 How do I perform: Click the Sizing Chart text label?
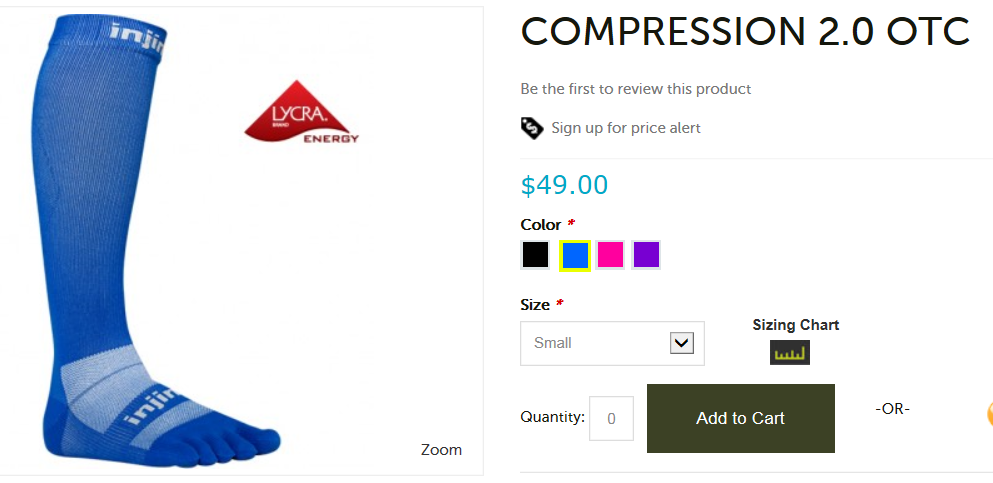[x=795, y=325]
